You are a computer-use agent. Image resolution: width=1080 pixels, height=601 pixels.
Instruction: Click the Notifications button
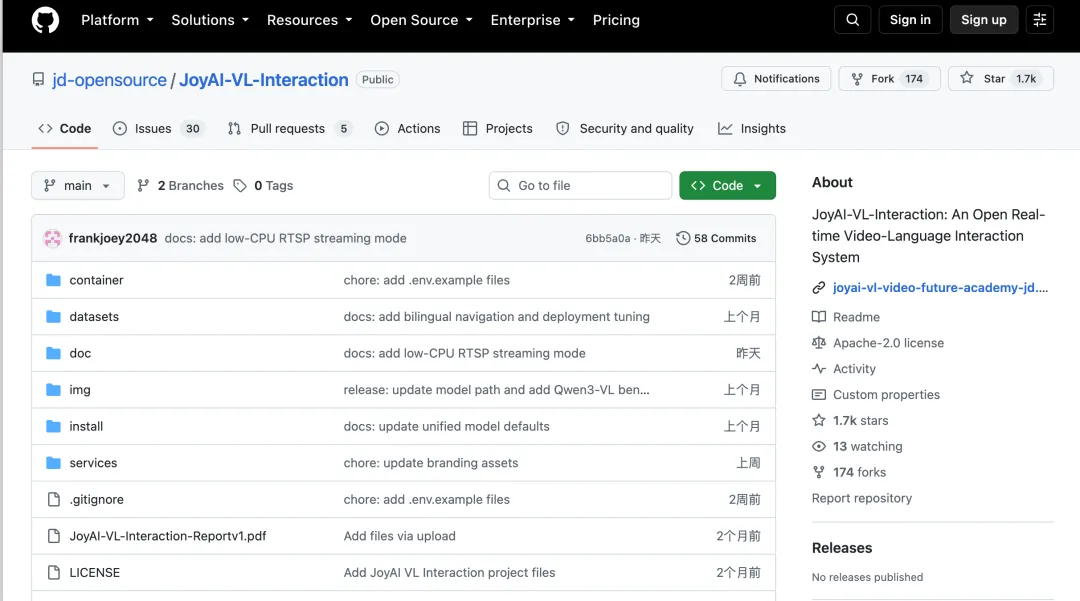click(x=776, y=78)
